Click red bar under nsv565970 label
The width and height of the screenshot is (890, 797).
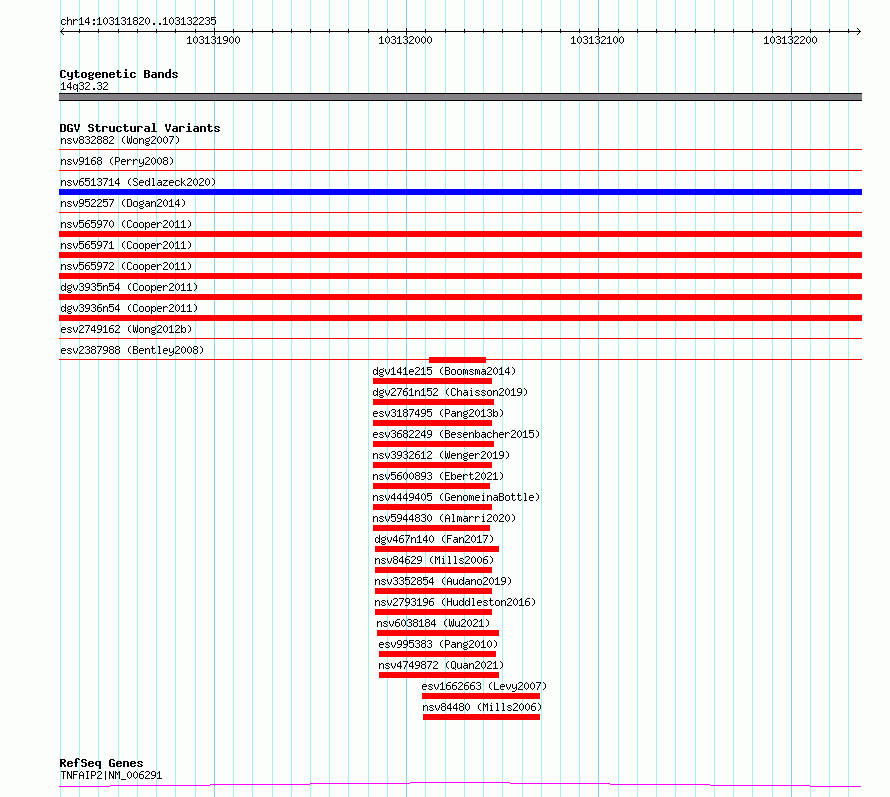pos(460,234)
